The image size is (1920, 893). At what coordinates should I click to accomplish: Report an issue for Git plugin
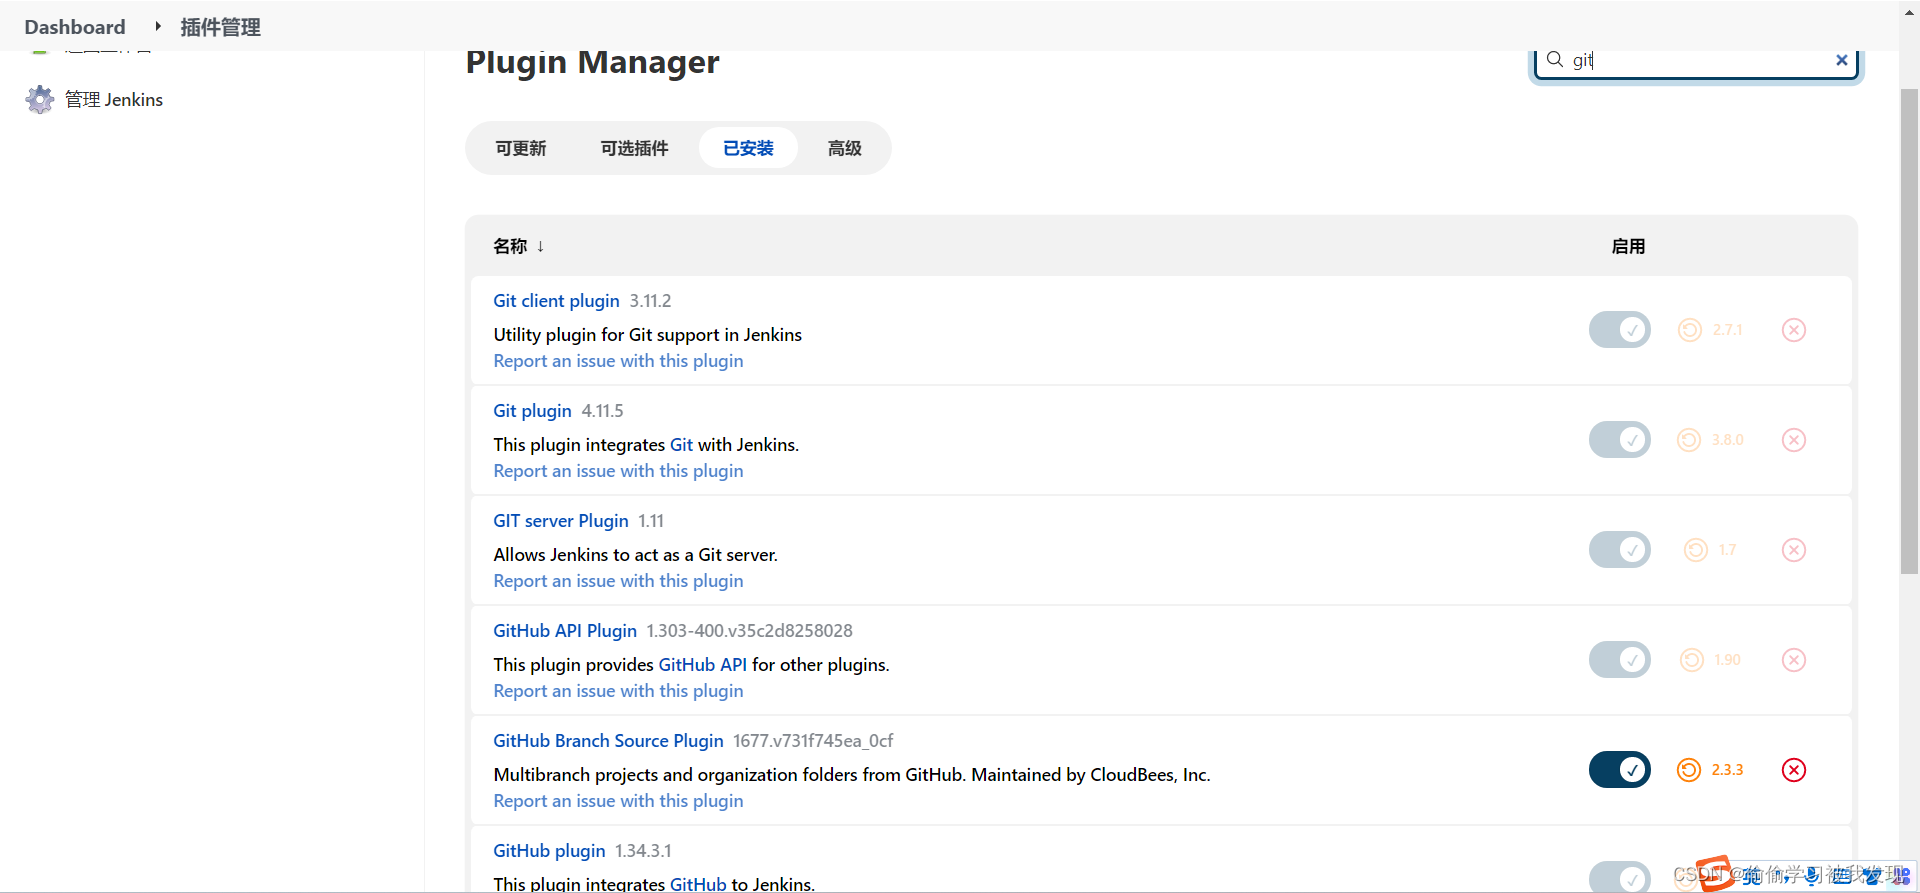[x=618, y=471]
